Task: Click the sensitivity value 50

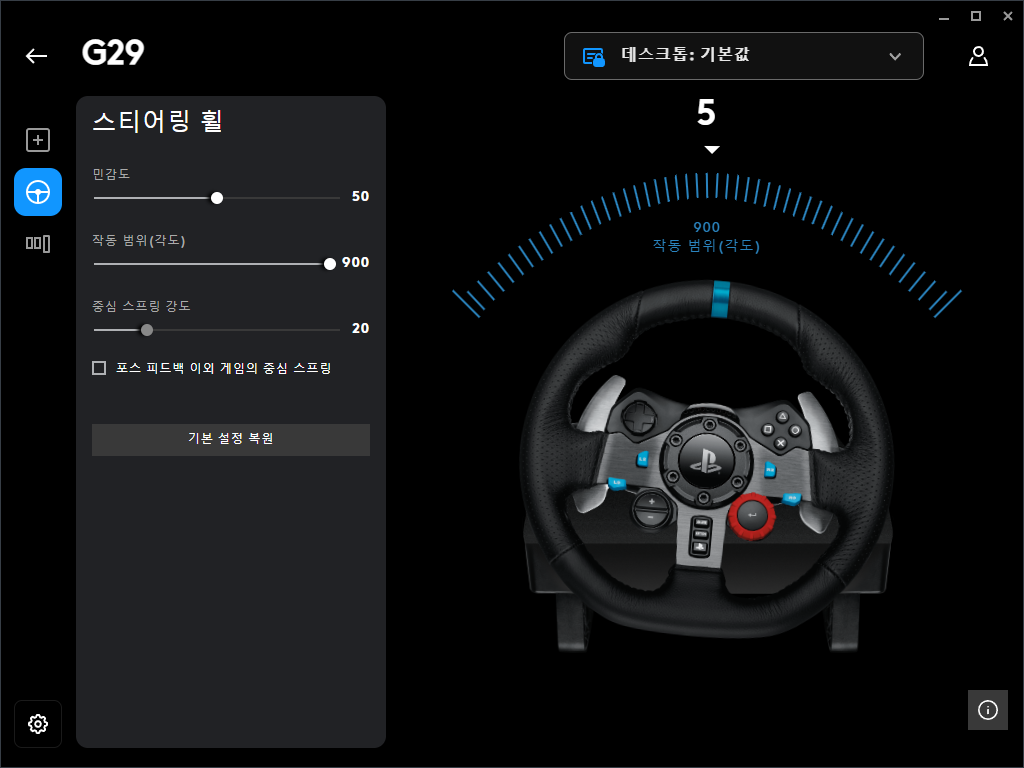Action: [360, 196]
